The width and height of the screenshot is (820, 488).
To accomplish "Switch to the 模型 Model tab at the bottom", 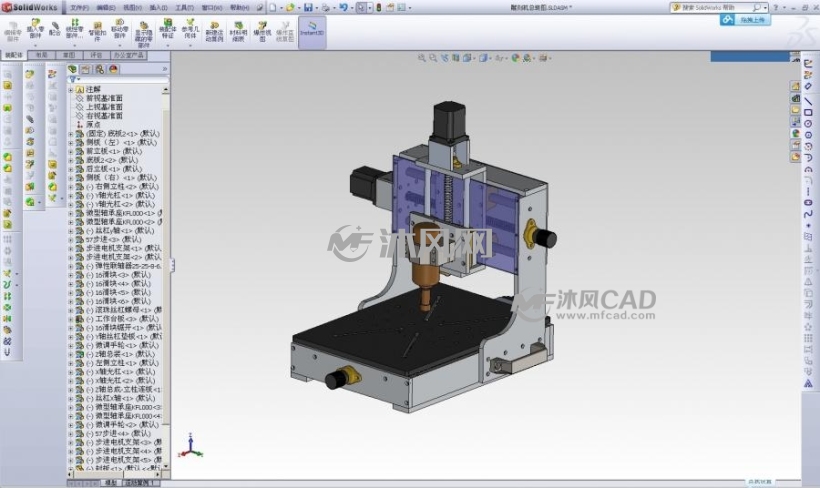I will coord(111,483).
